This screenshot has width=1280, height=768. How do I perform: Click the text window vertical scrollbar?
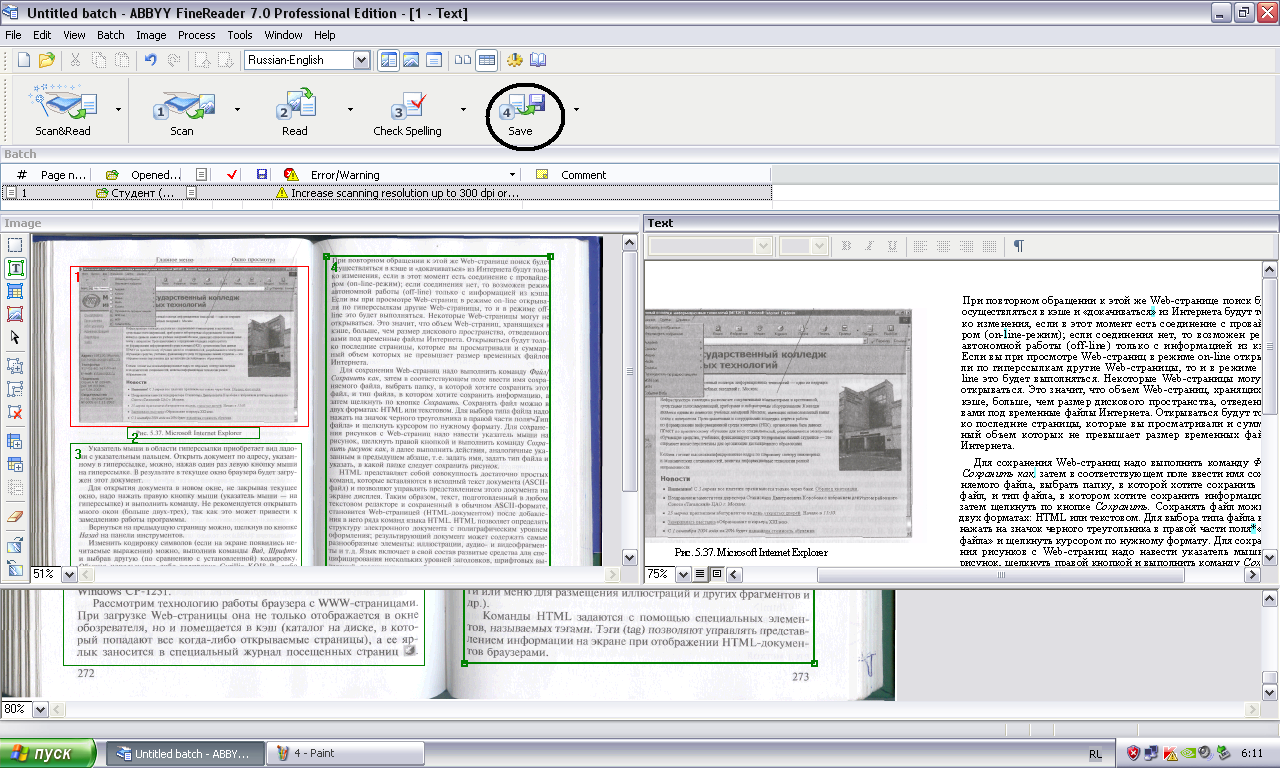click(1269, 413)
